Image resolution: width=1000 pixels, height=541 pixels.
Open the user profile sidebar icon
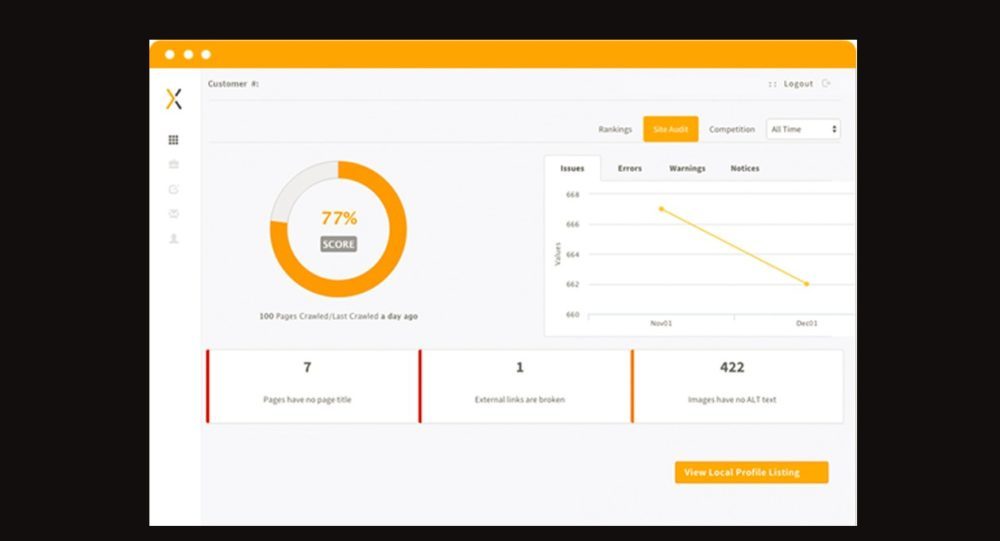point(174,239)
